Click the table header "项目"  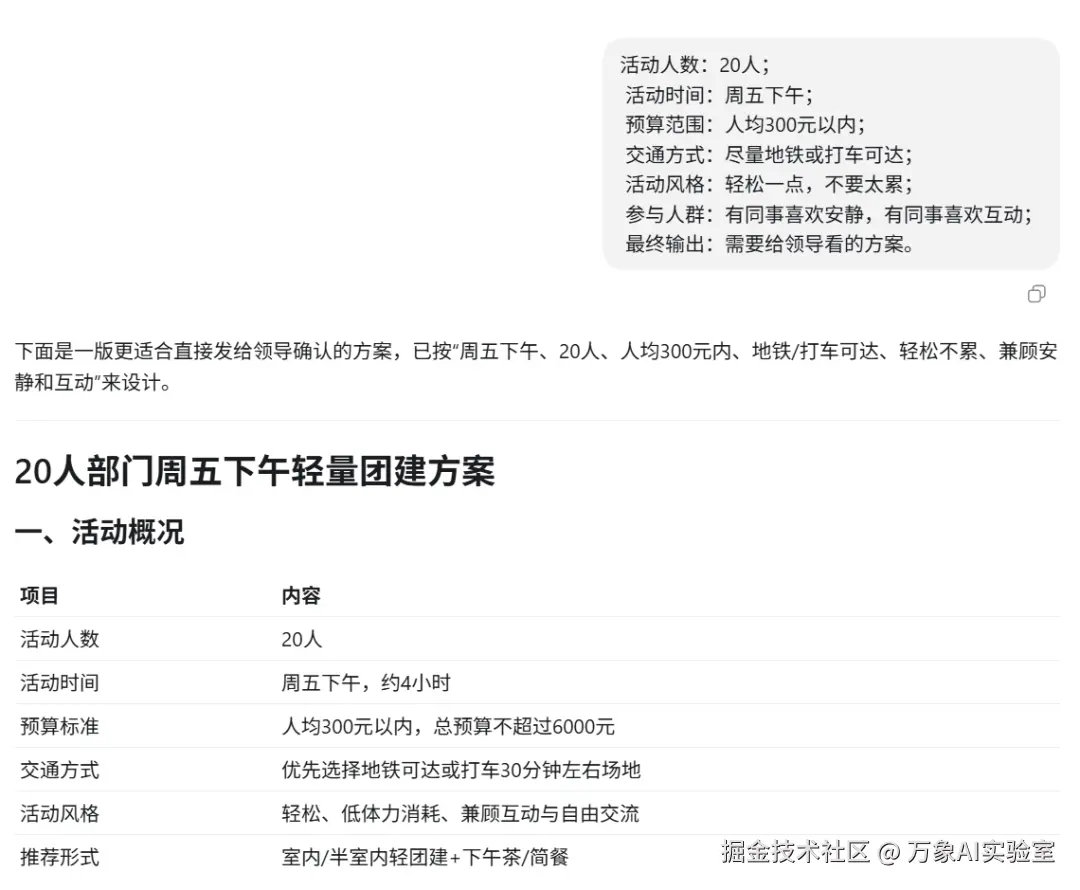(39, 595)
